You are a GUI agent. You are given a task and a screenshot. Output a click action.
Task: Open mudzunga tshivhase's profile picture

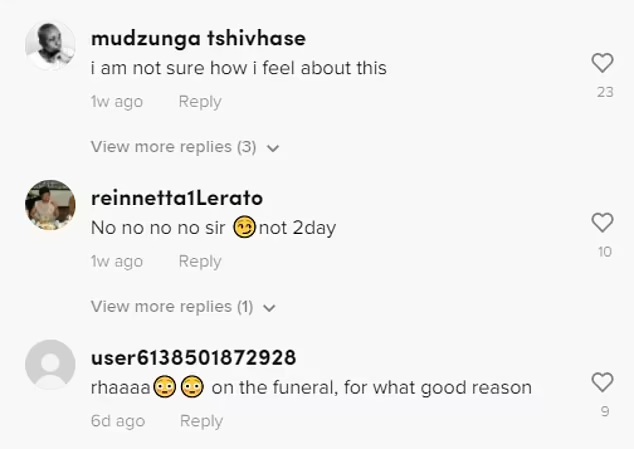pyautogui.click(x=50, y=45)
